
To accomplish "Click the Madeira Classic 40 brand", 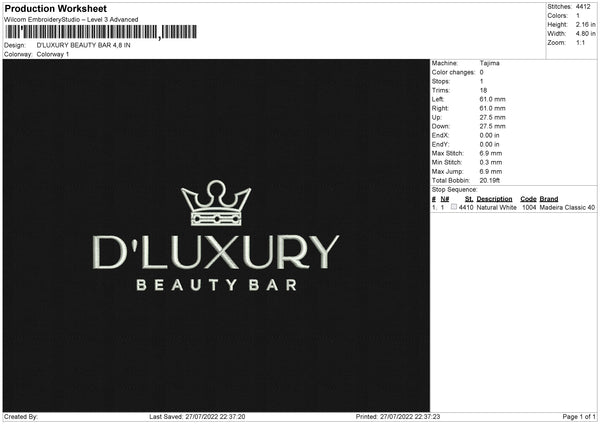I will [x=567, y=207].
